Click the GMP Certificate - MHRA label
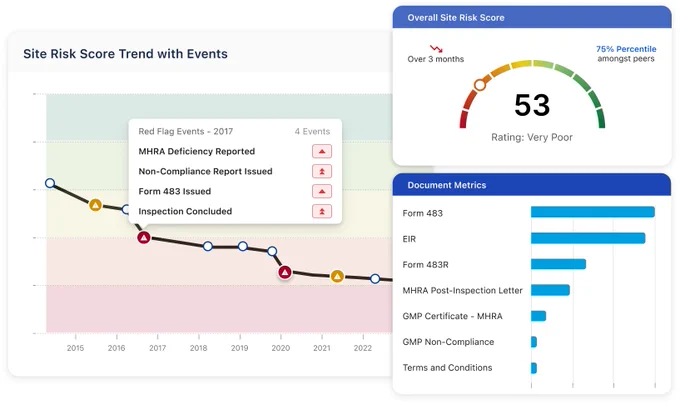Image resolution: width=680 pixels, height=405 pixels. pyautogui.click(x=452, y=316)
